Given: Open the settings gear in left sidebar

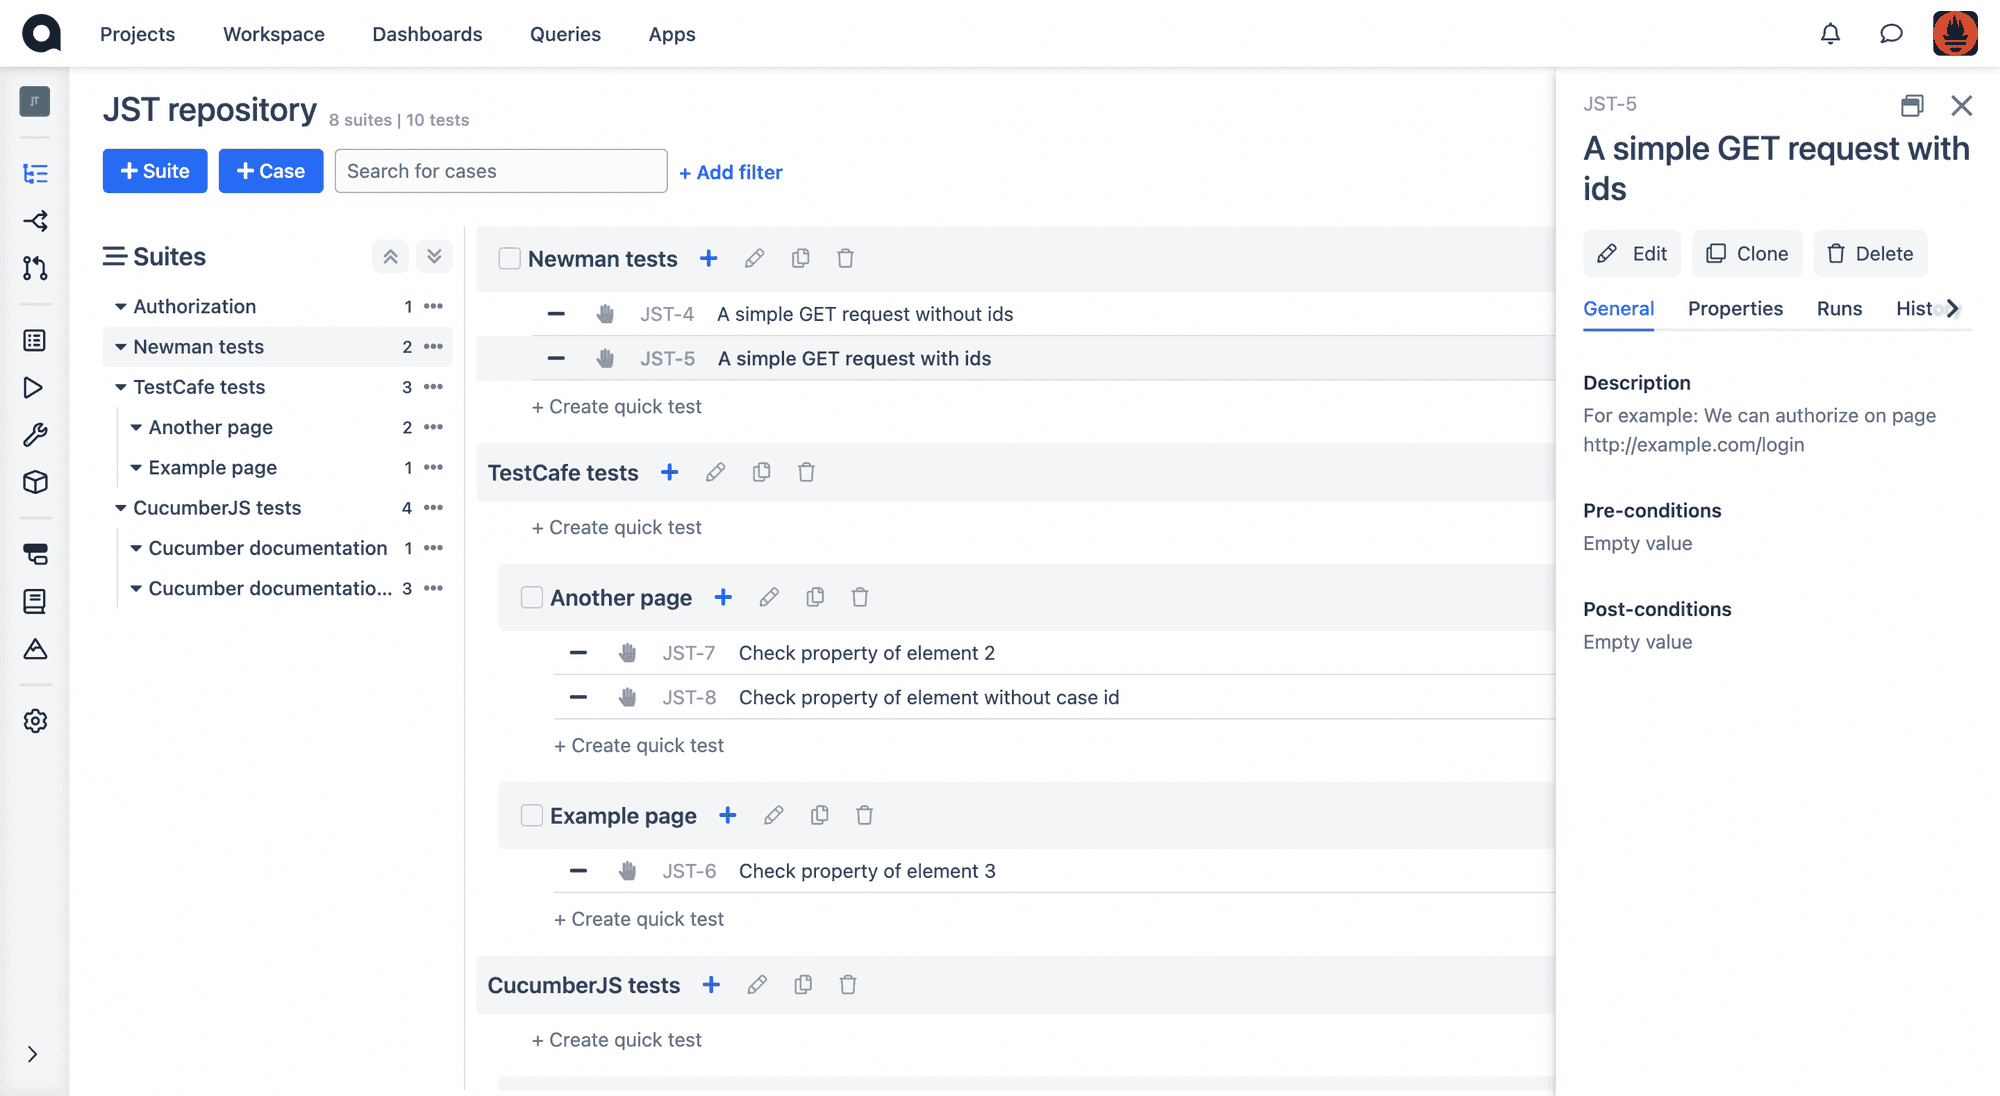Looking at the screenshot, I should [x=35, y=721].
